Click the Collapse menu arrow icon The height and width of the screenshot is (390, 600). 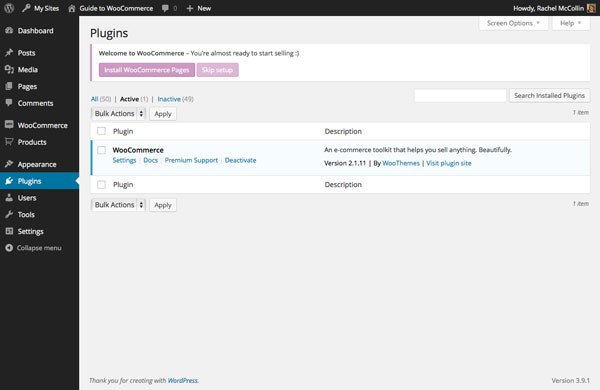click(x=9, y=248)
